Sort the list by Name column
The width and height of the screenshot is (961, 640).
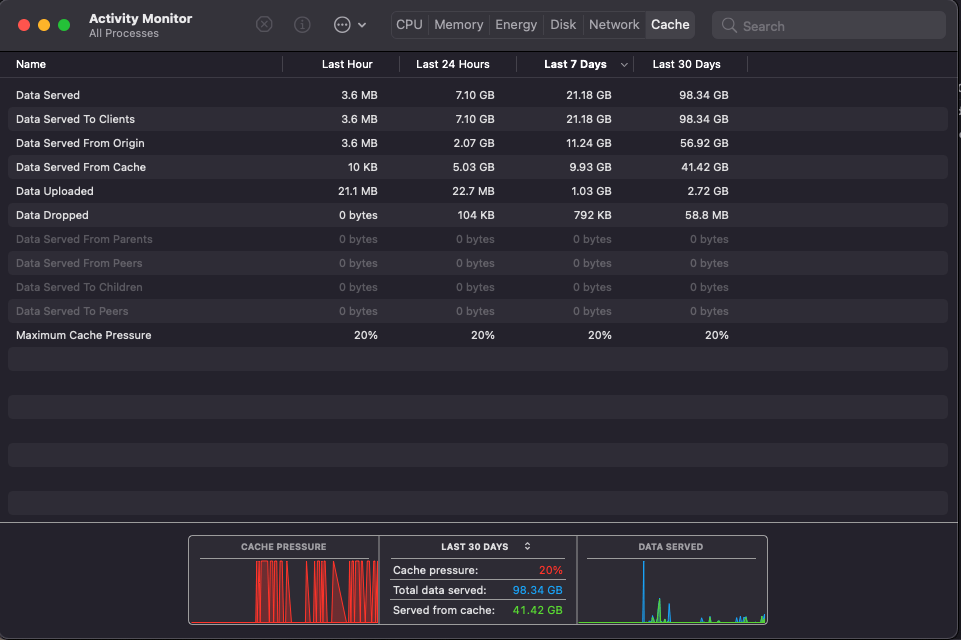coord(31,64)
